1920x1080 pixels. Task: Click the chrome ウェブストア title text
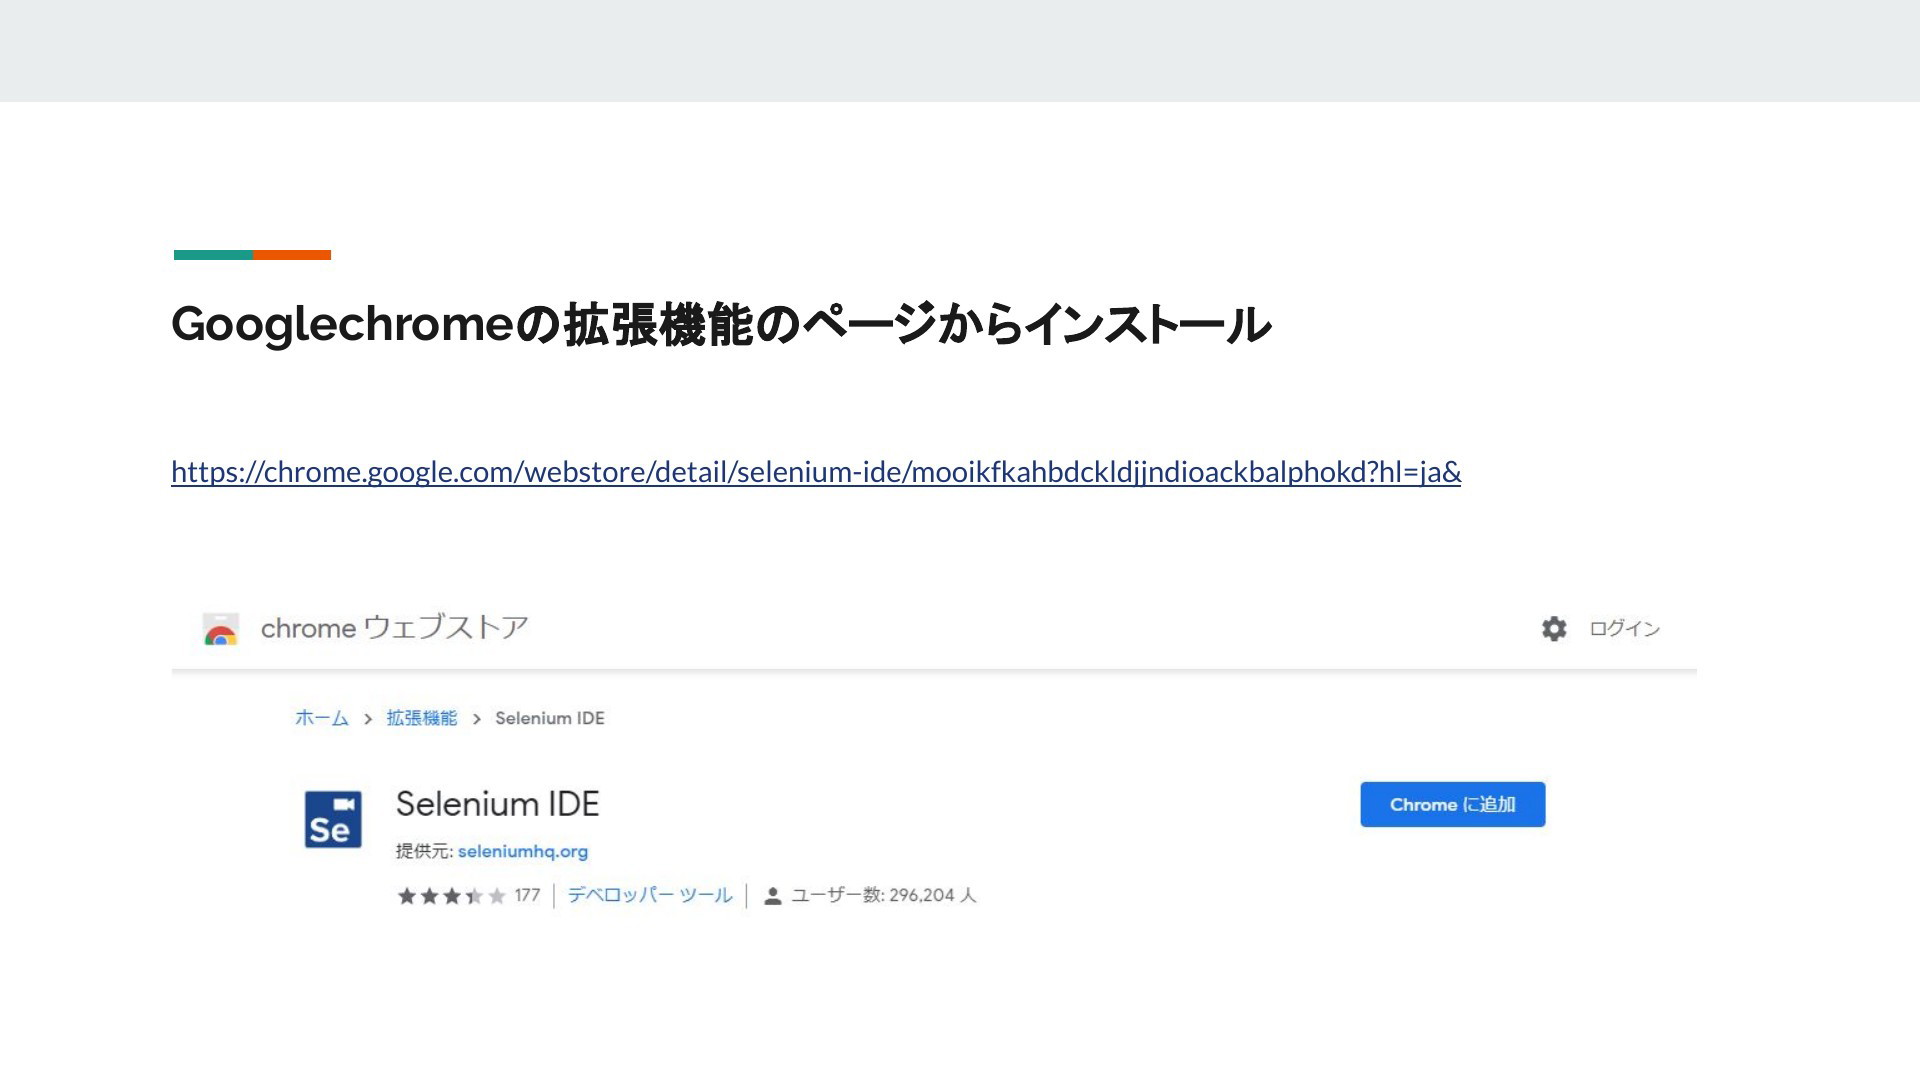tap(394, 628)
